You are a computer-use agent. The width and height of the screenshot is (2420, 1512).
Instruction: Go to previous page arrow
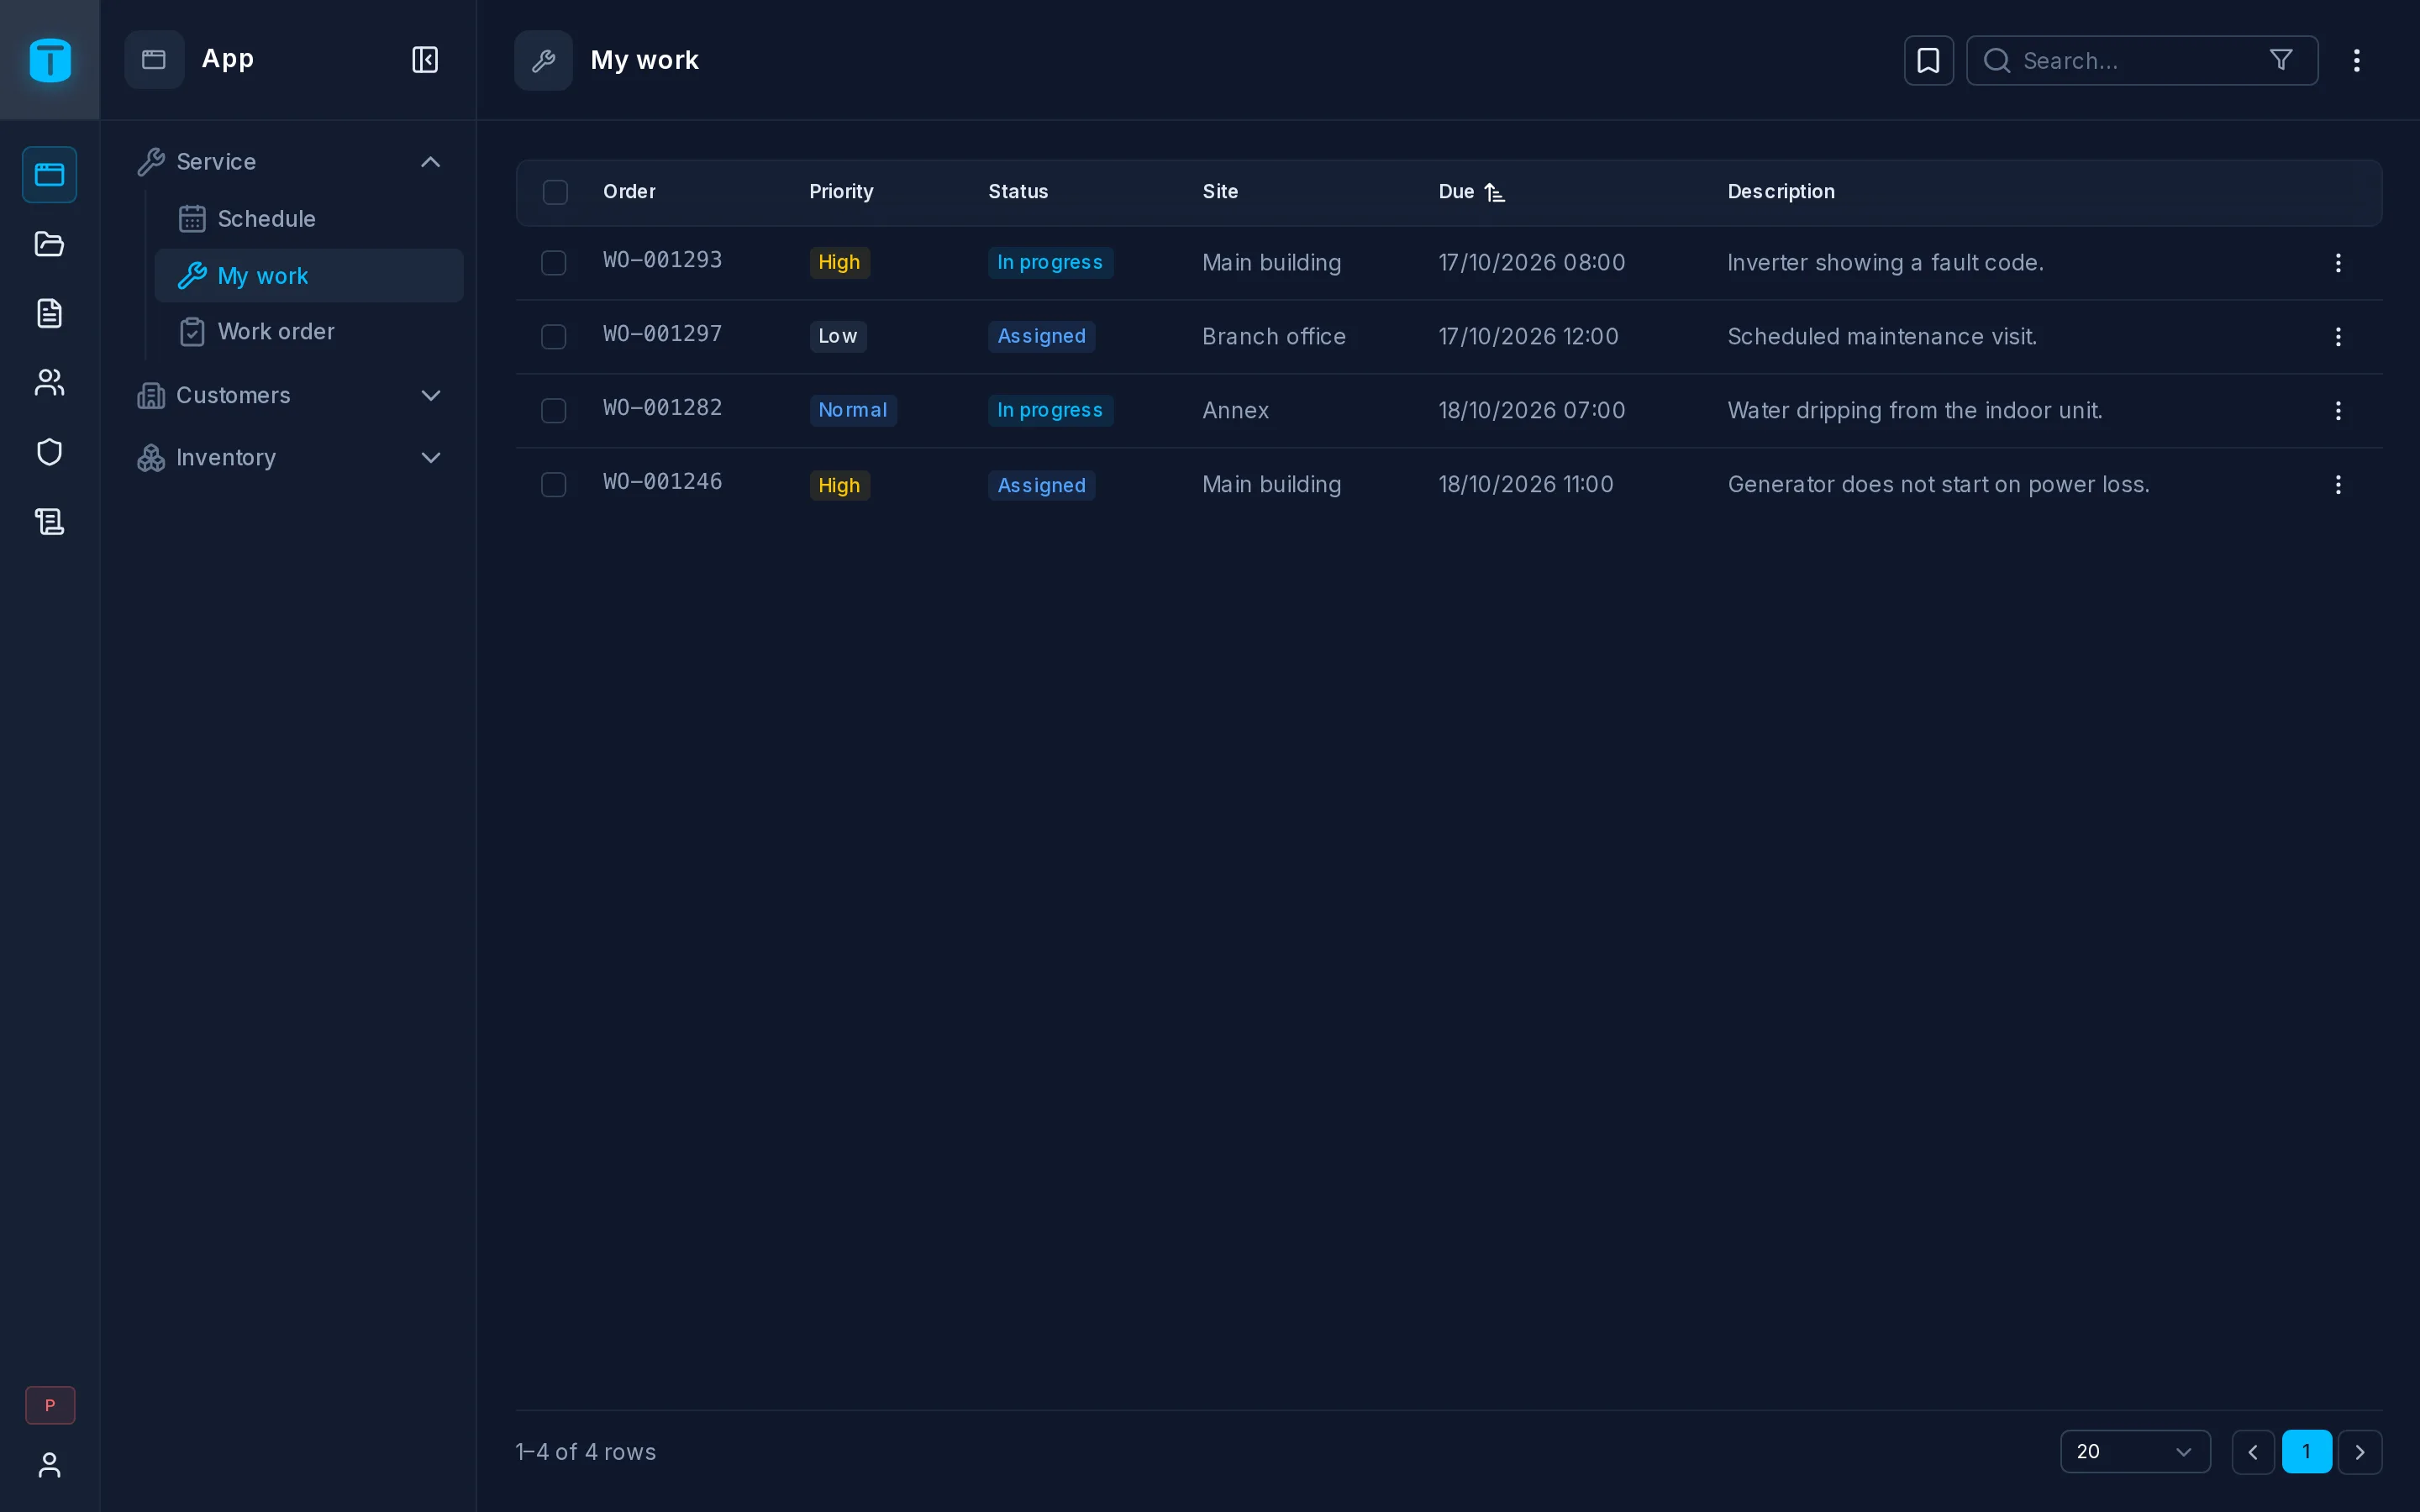click(2253, 1452)
